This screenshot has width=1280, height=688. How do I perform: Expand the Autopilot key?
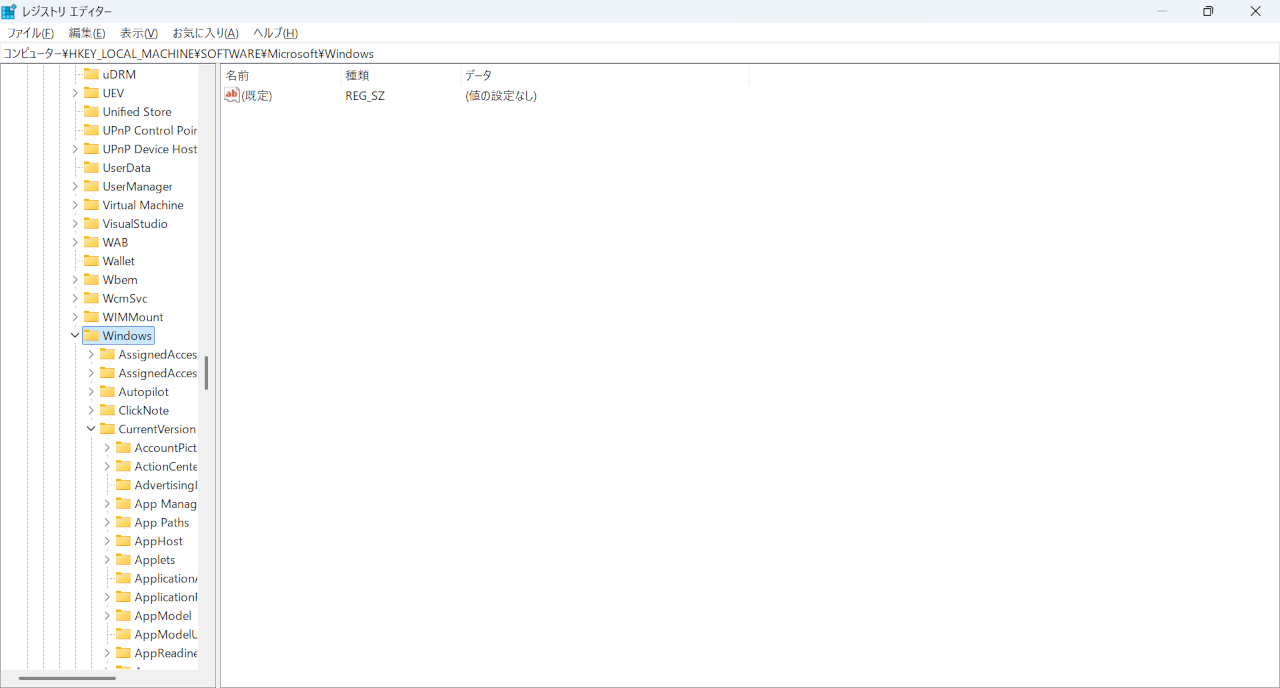[91, 392]
